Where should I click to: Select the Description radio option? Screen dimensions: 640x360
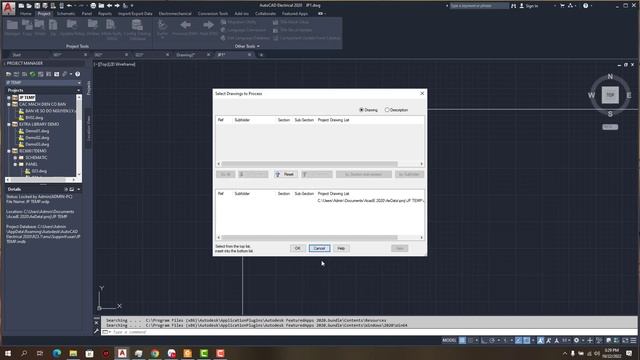pos(396,110)
